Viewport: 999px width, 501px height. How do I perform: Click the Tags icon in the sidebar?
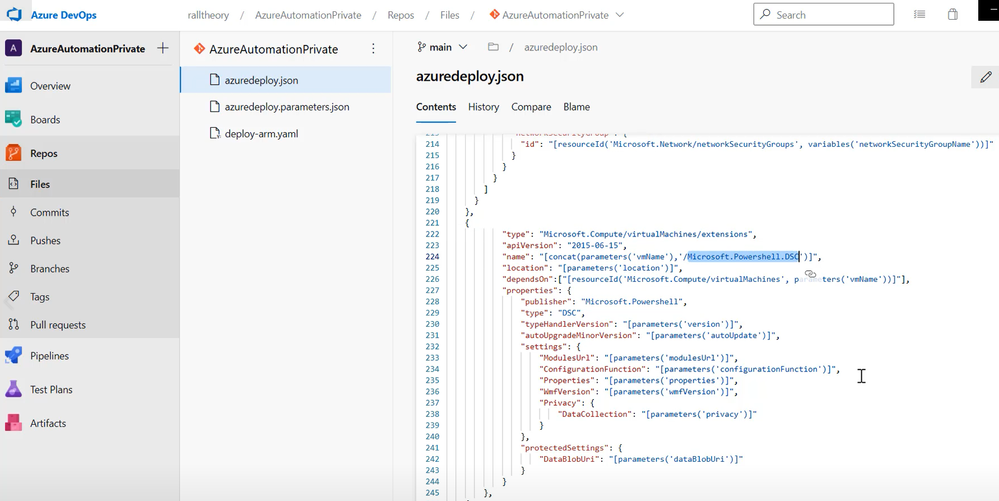(13, 296)
